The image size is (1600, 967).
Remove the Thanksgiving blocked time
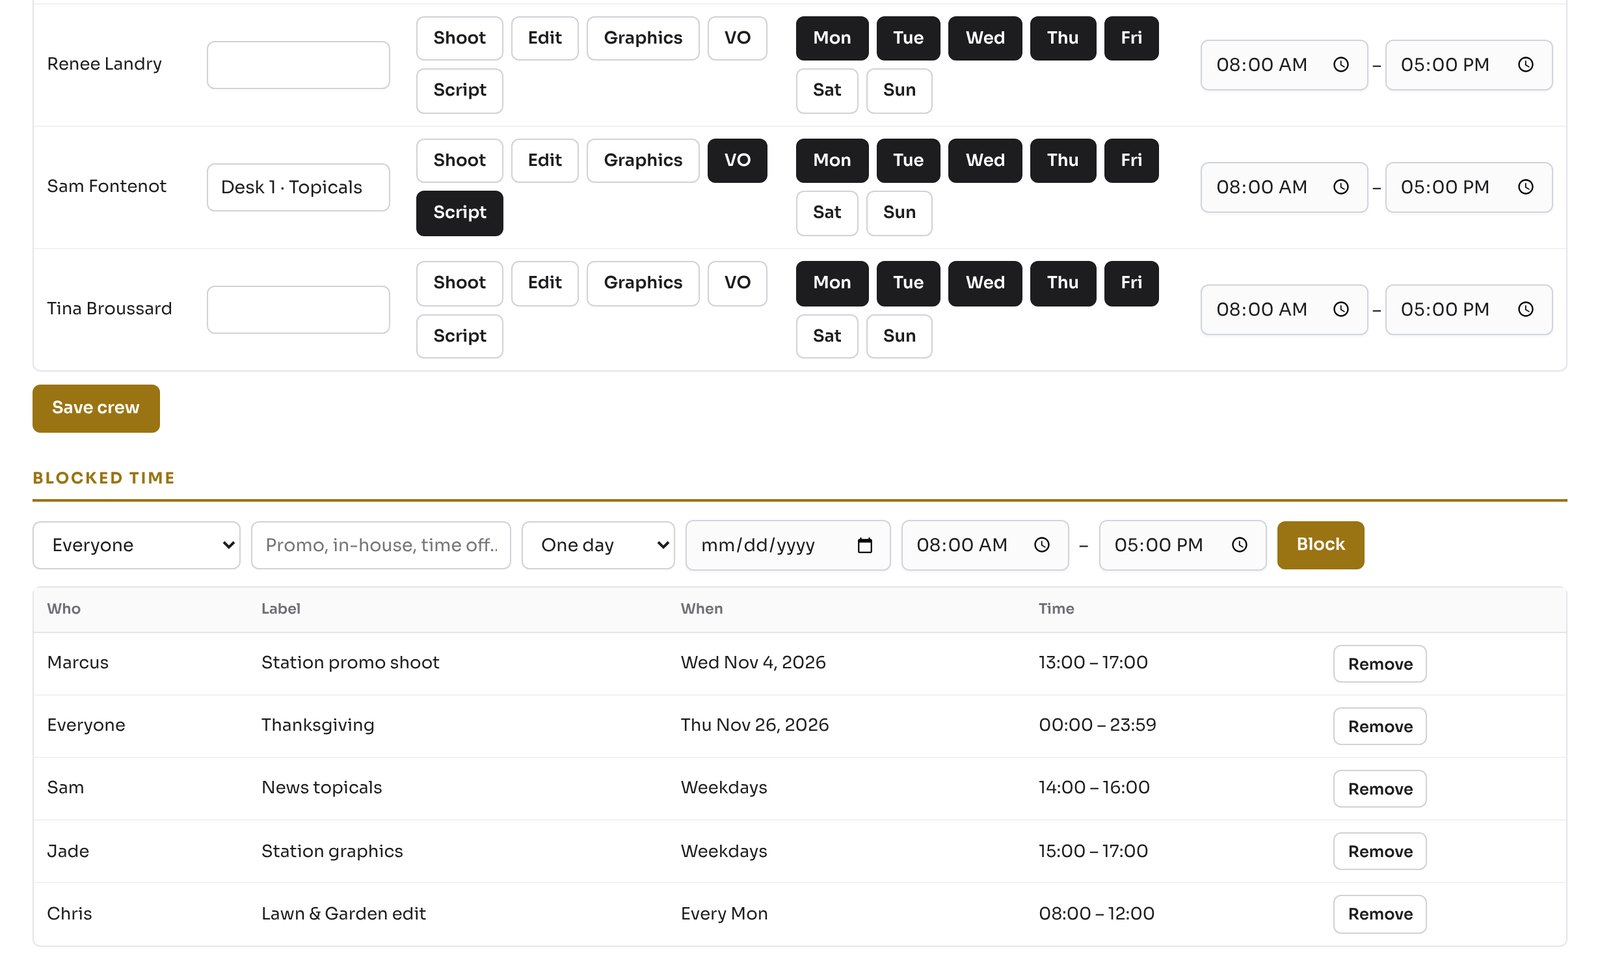click(x=1380, y=726)
